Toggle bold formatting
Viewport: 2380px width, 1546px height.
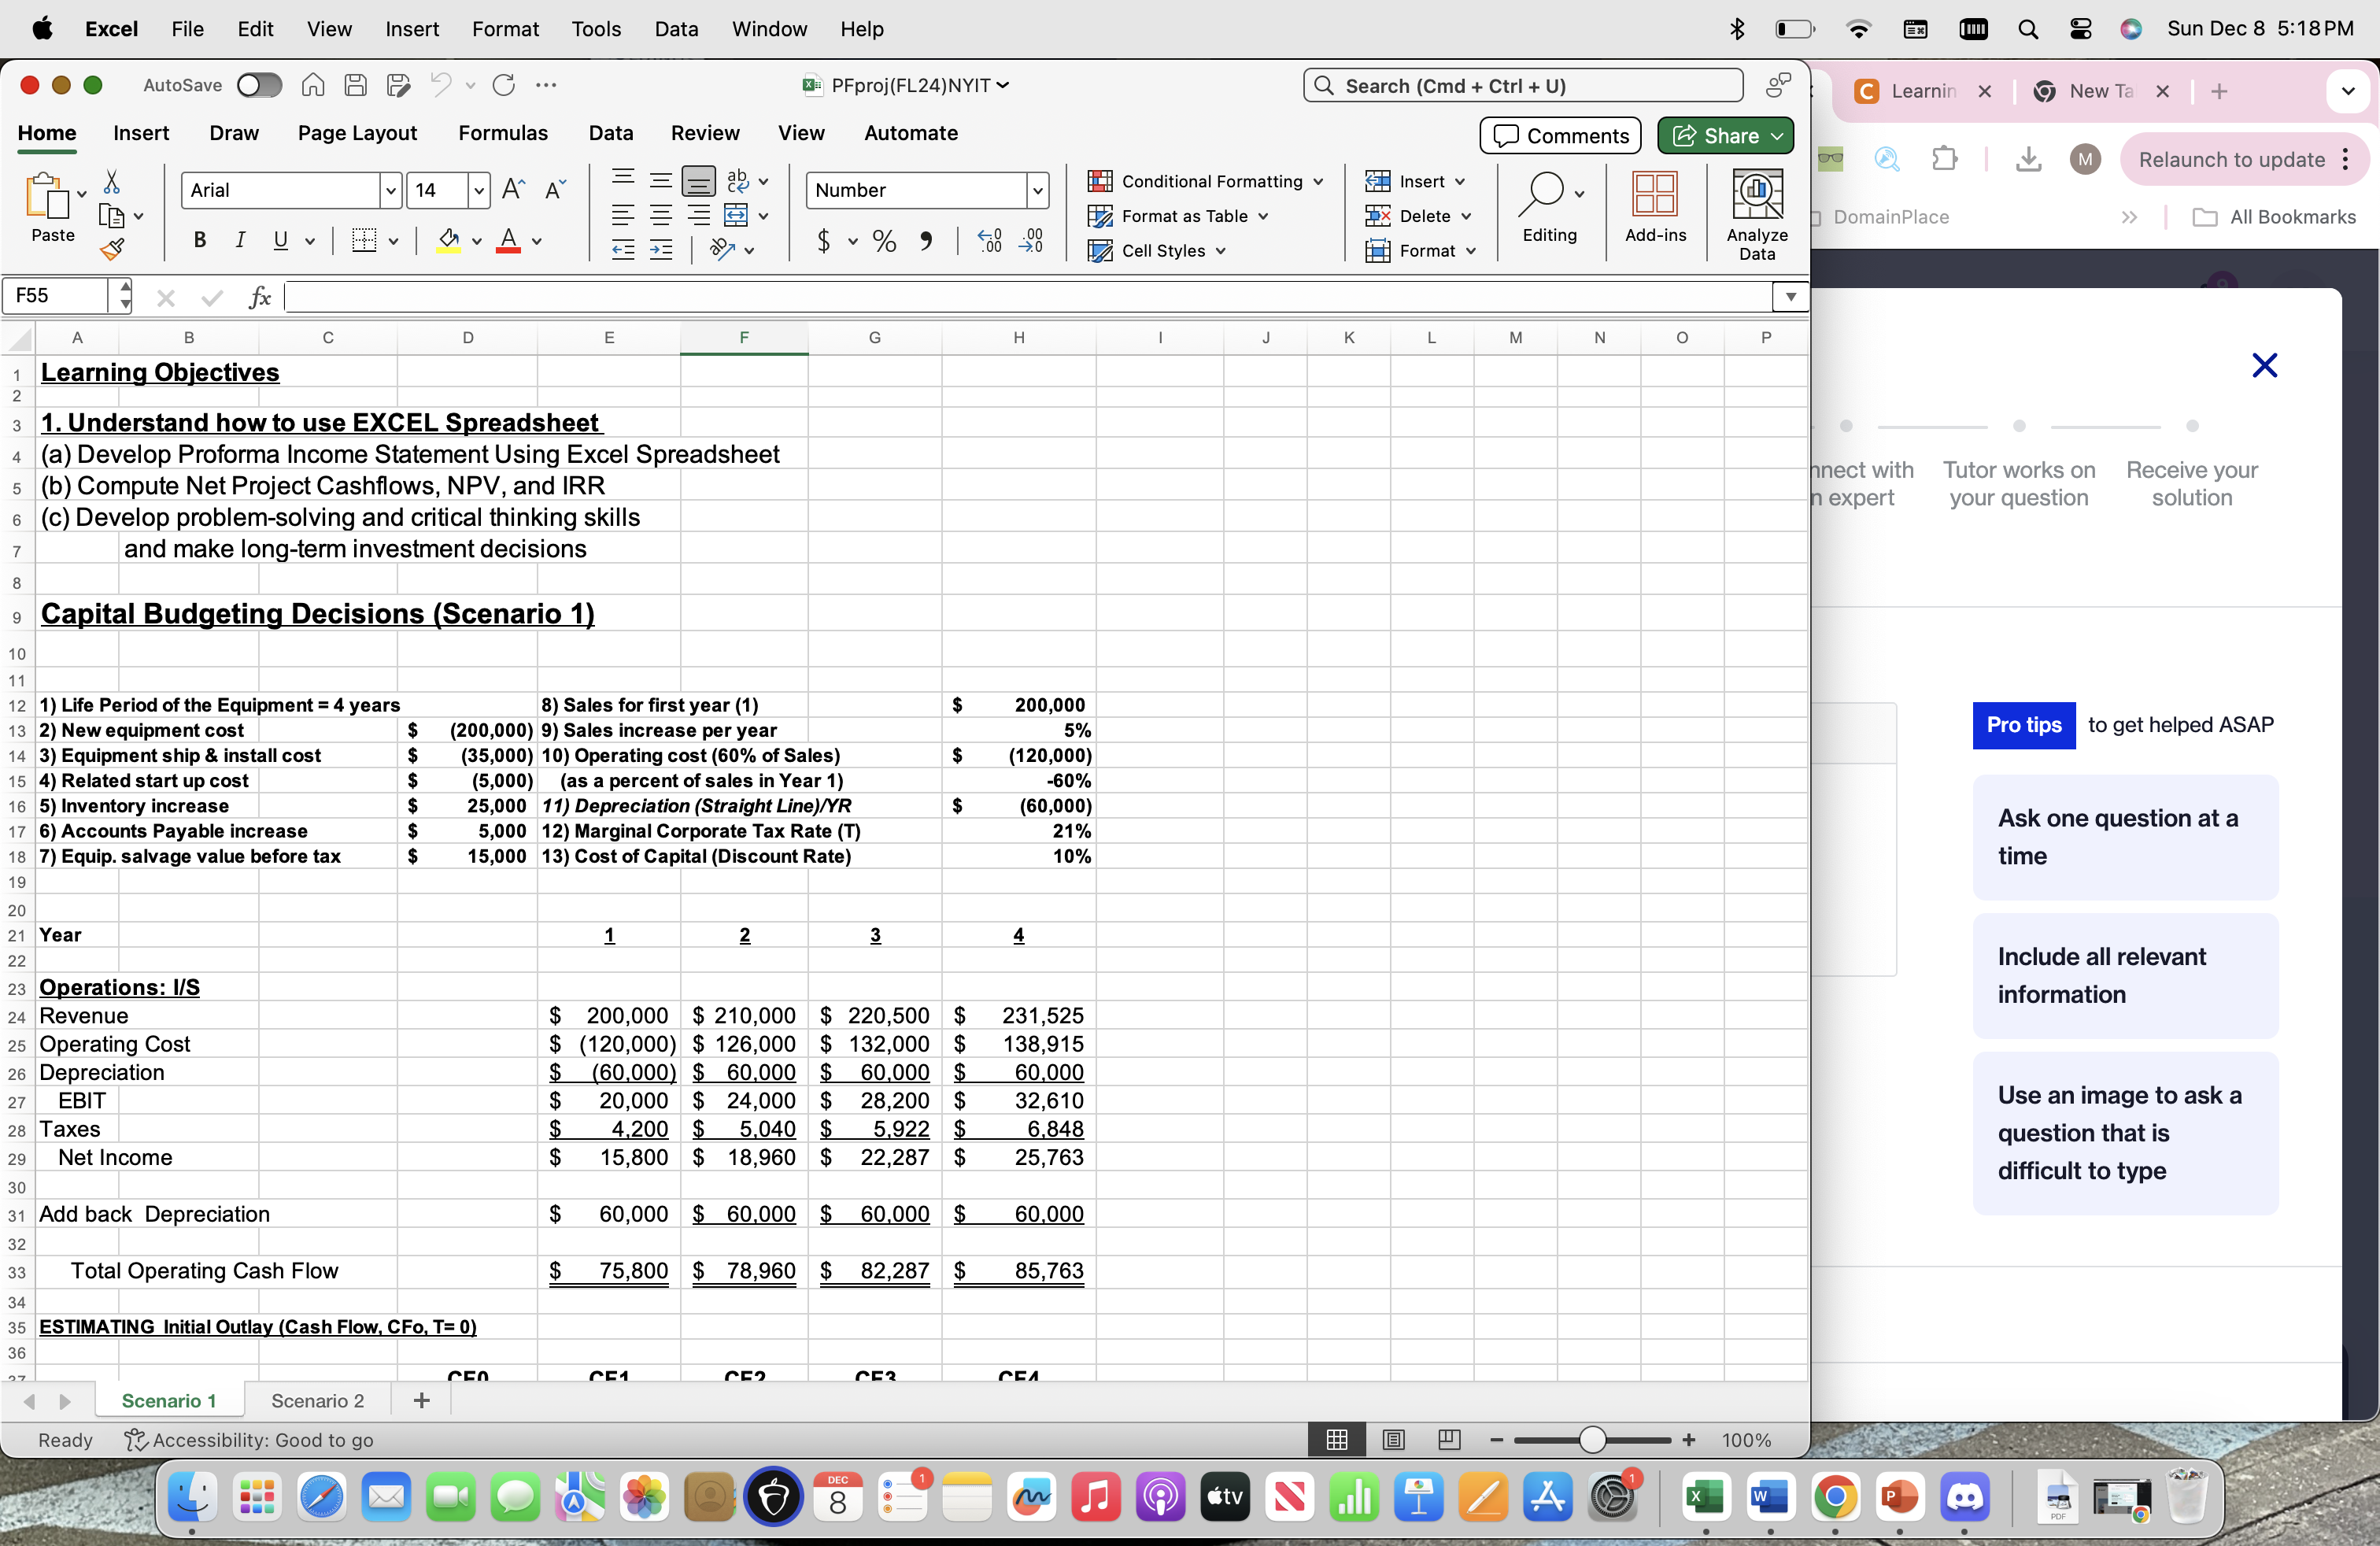pos(199,240)
